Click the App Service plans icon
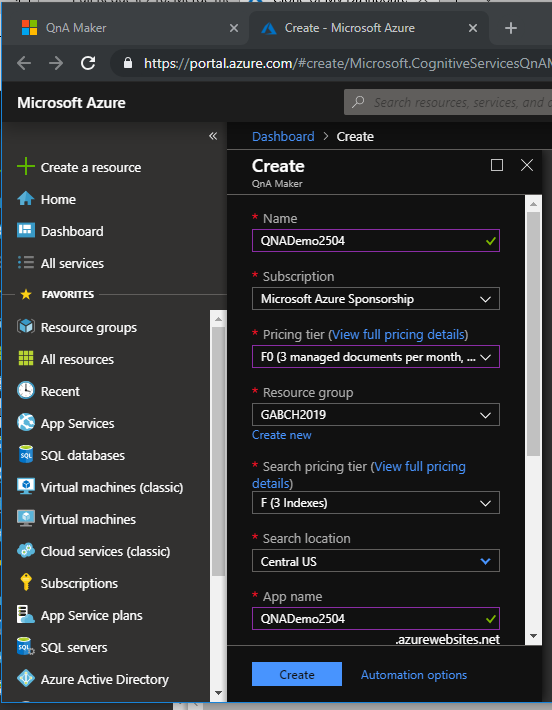 [26, 614]
